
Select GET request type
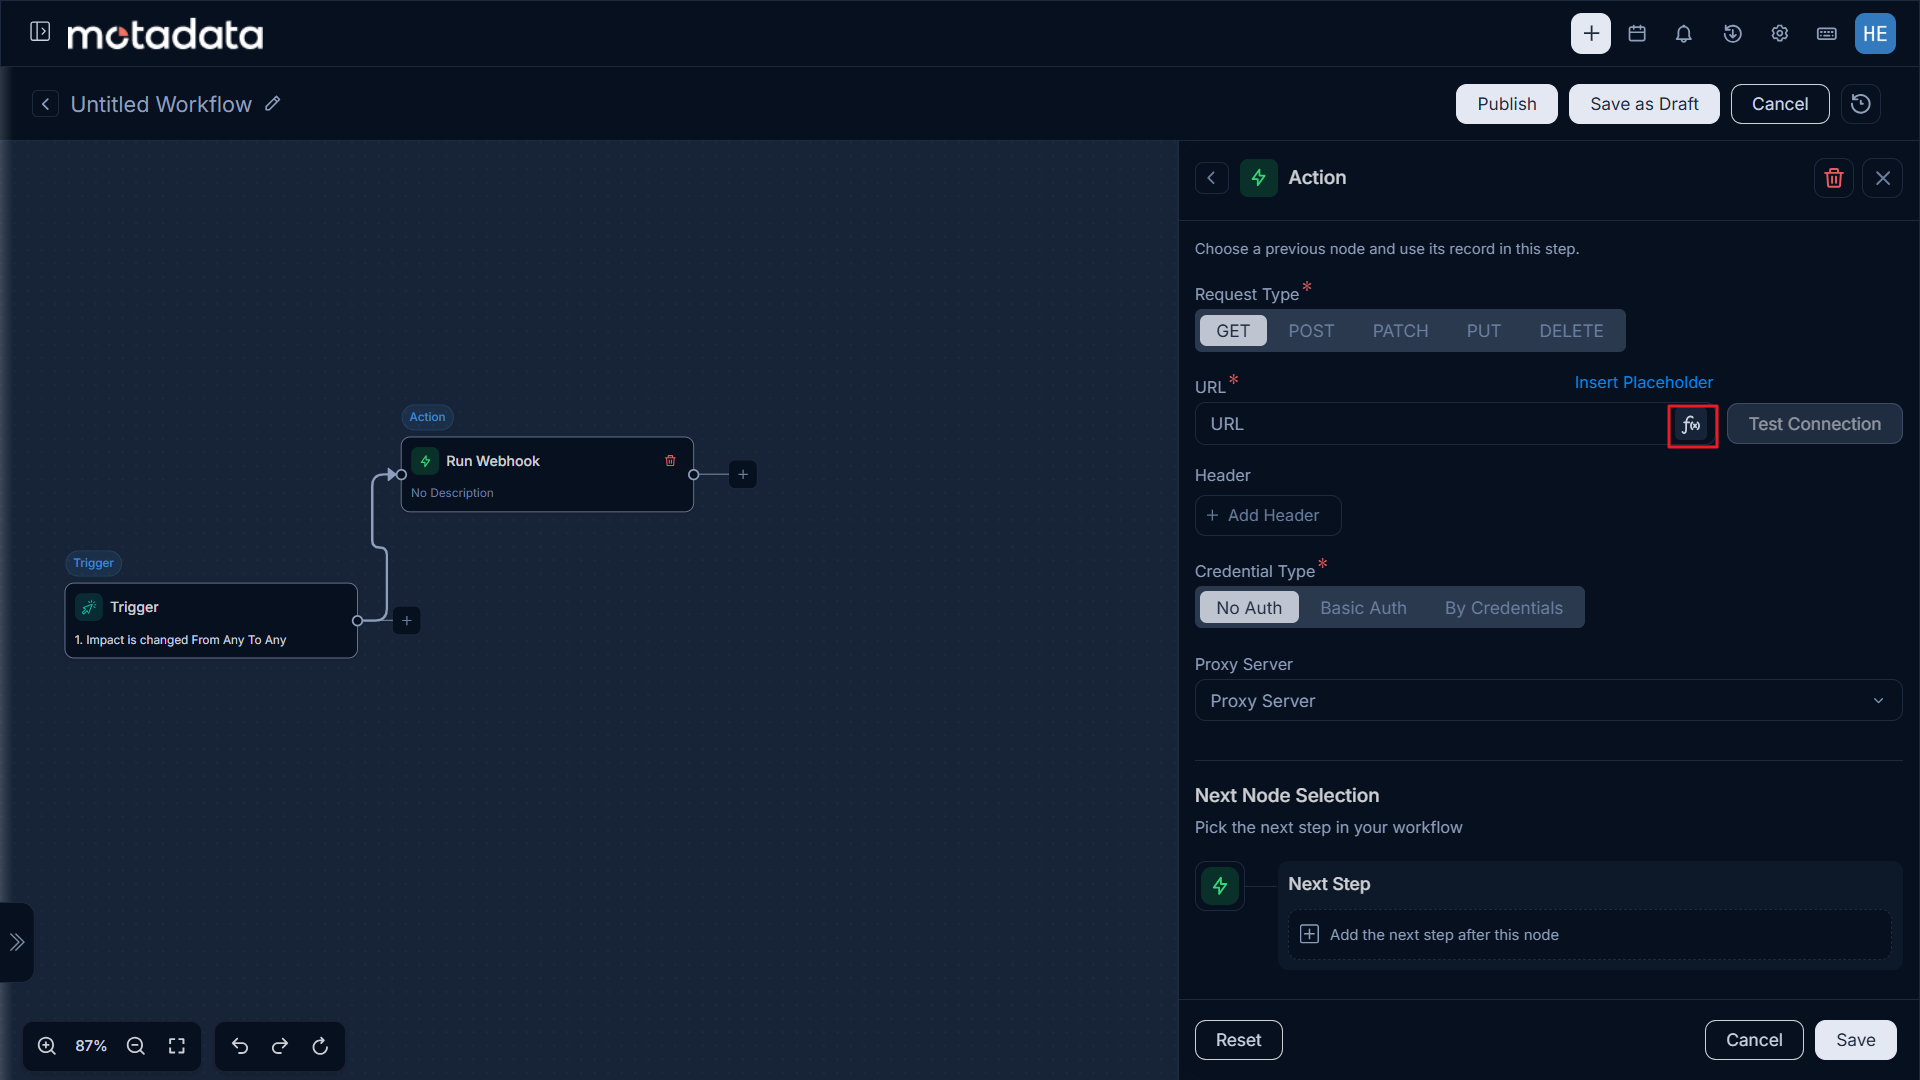coord(1233,331)
